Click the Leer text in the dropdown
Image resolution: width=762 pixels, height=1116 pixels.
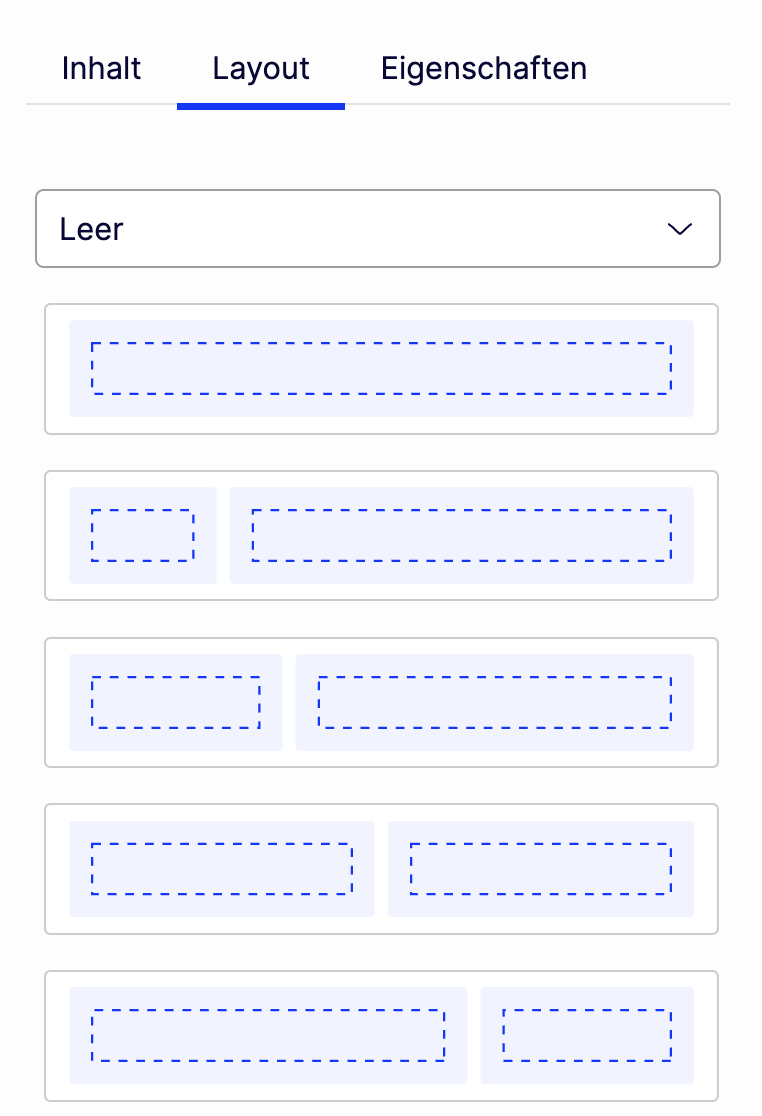[91, 229]
